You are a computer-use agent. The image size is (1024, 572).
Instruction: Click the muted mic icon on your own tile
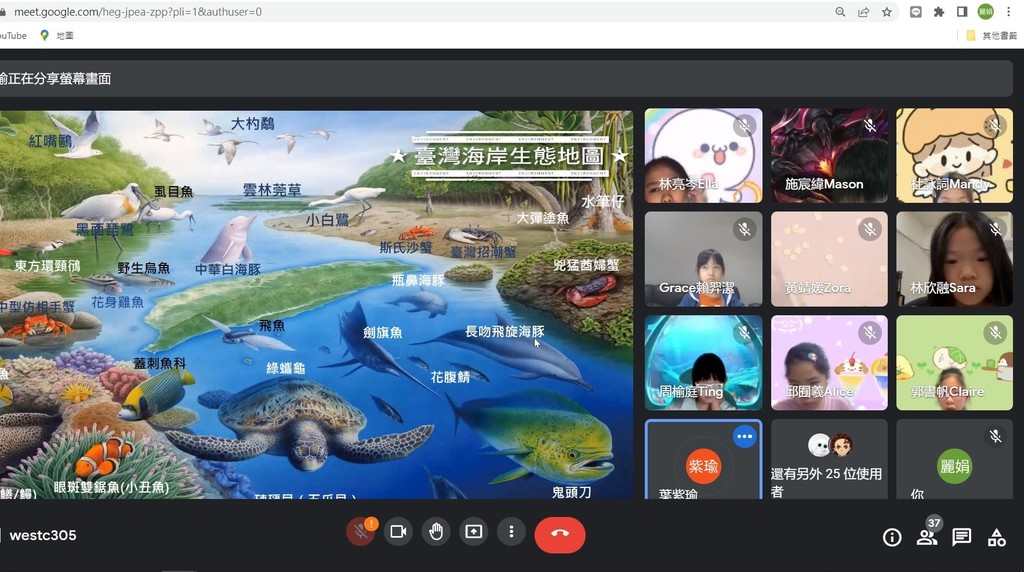click(995, 436)
